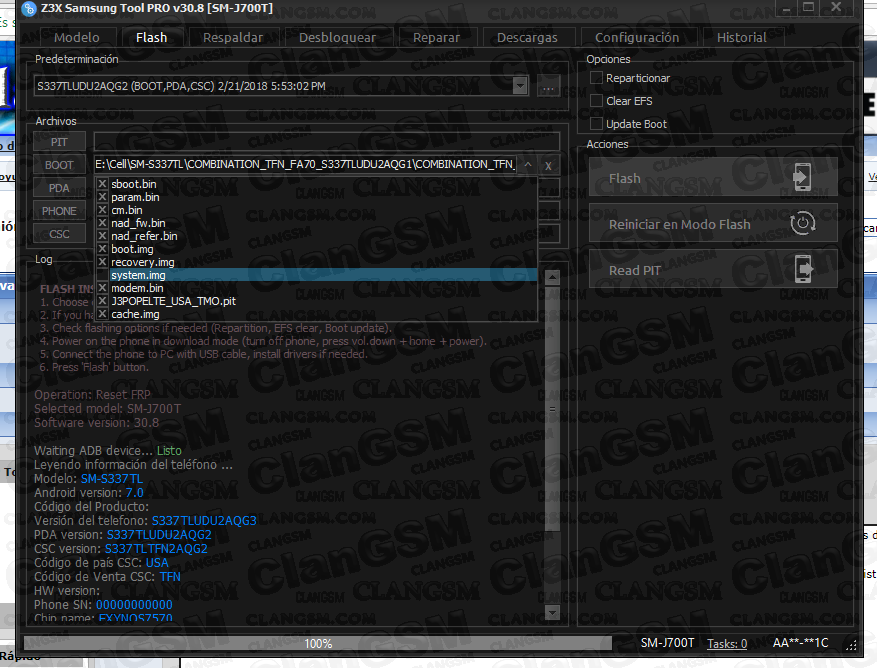The image size is (877, 668).
Task: Uncheck the modem.bin file checkbox
Action: point(102,288)
